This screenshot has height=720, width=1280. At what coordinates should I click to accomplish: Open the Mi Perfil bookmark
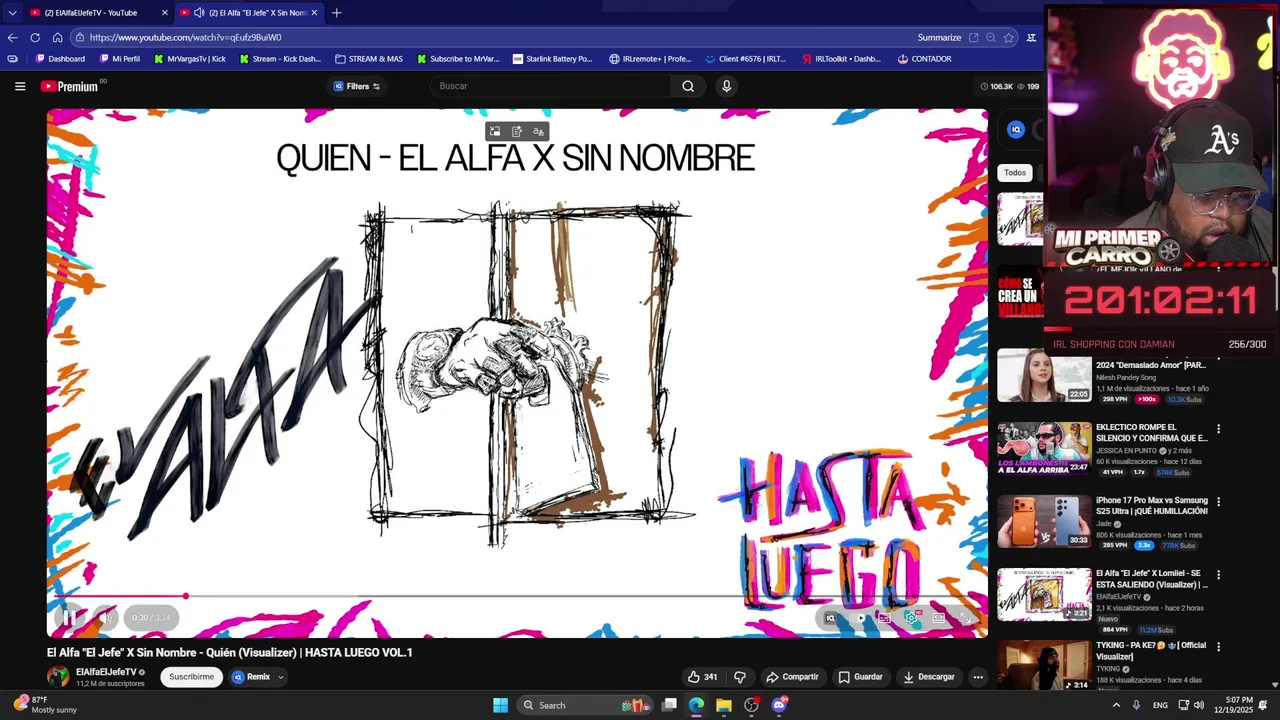[x=119, y=59]
